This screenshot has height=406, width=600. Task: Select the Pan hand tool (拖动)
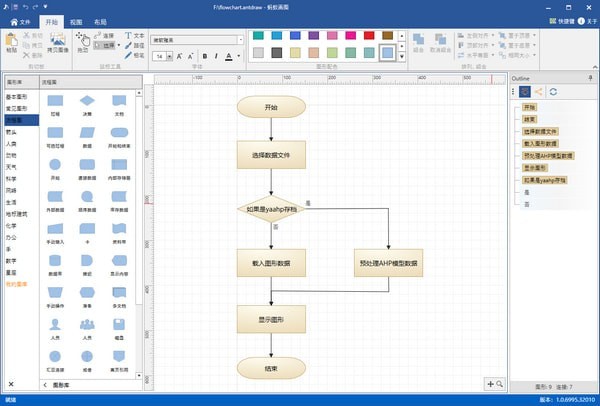[83, 42]
